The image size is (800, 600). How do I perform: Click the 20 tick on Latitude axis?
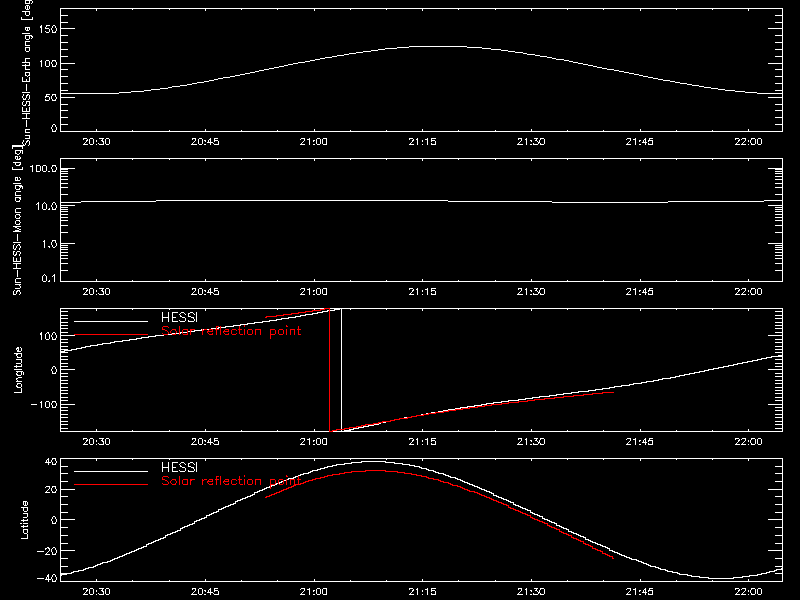point(51,489)
